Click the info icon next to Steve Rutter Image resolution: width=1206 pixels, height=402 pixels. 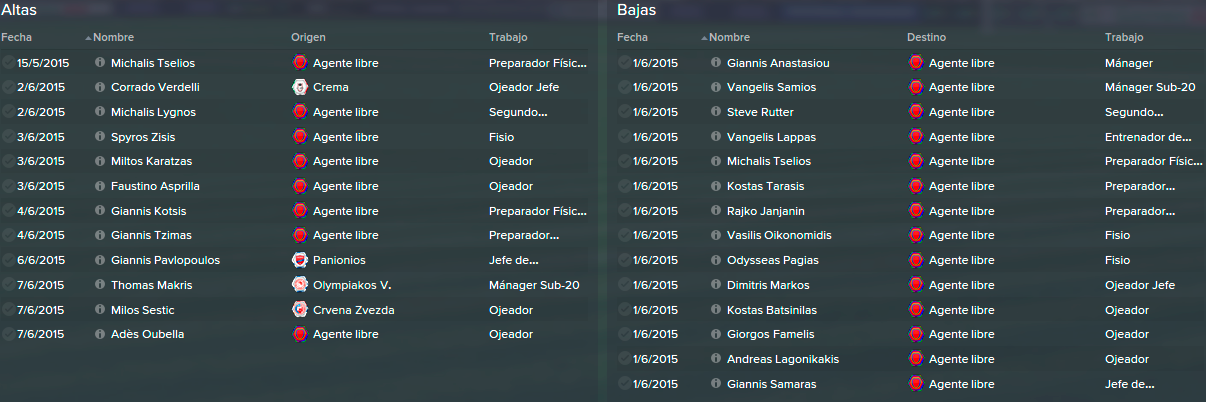tap(715, 112)
